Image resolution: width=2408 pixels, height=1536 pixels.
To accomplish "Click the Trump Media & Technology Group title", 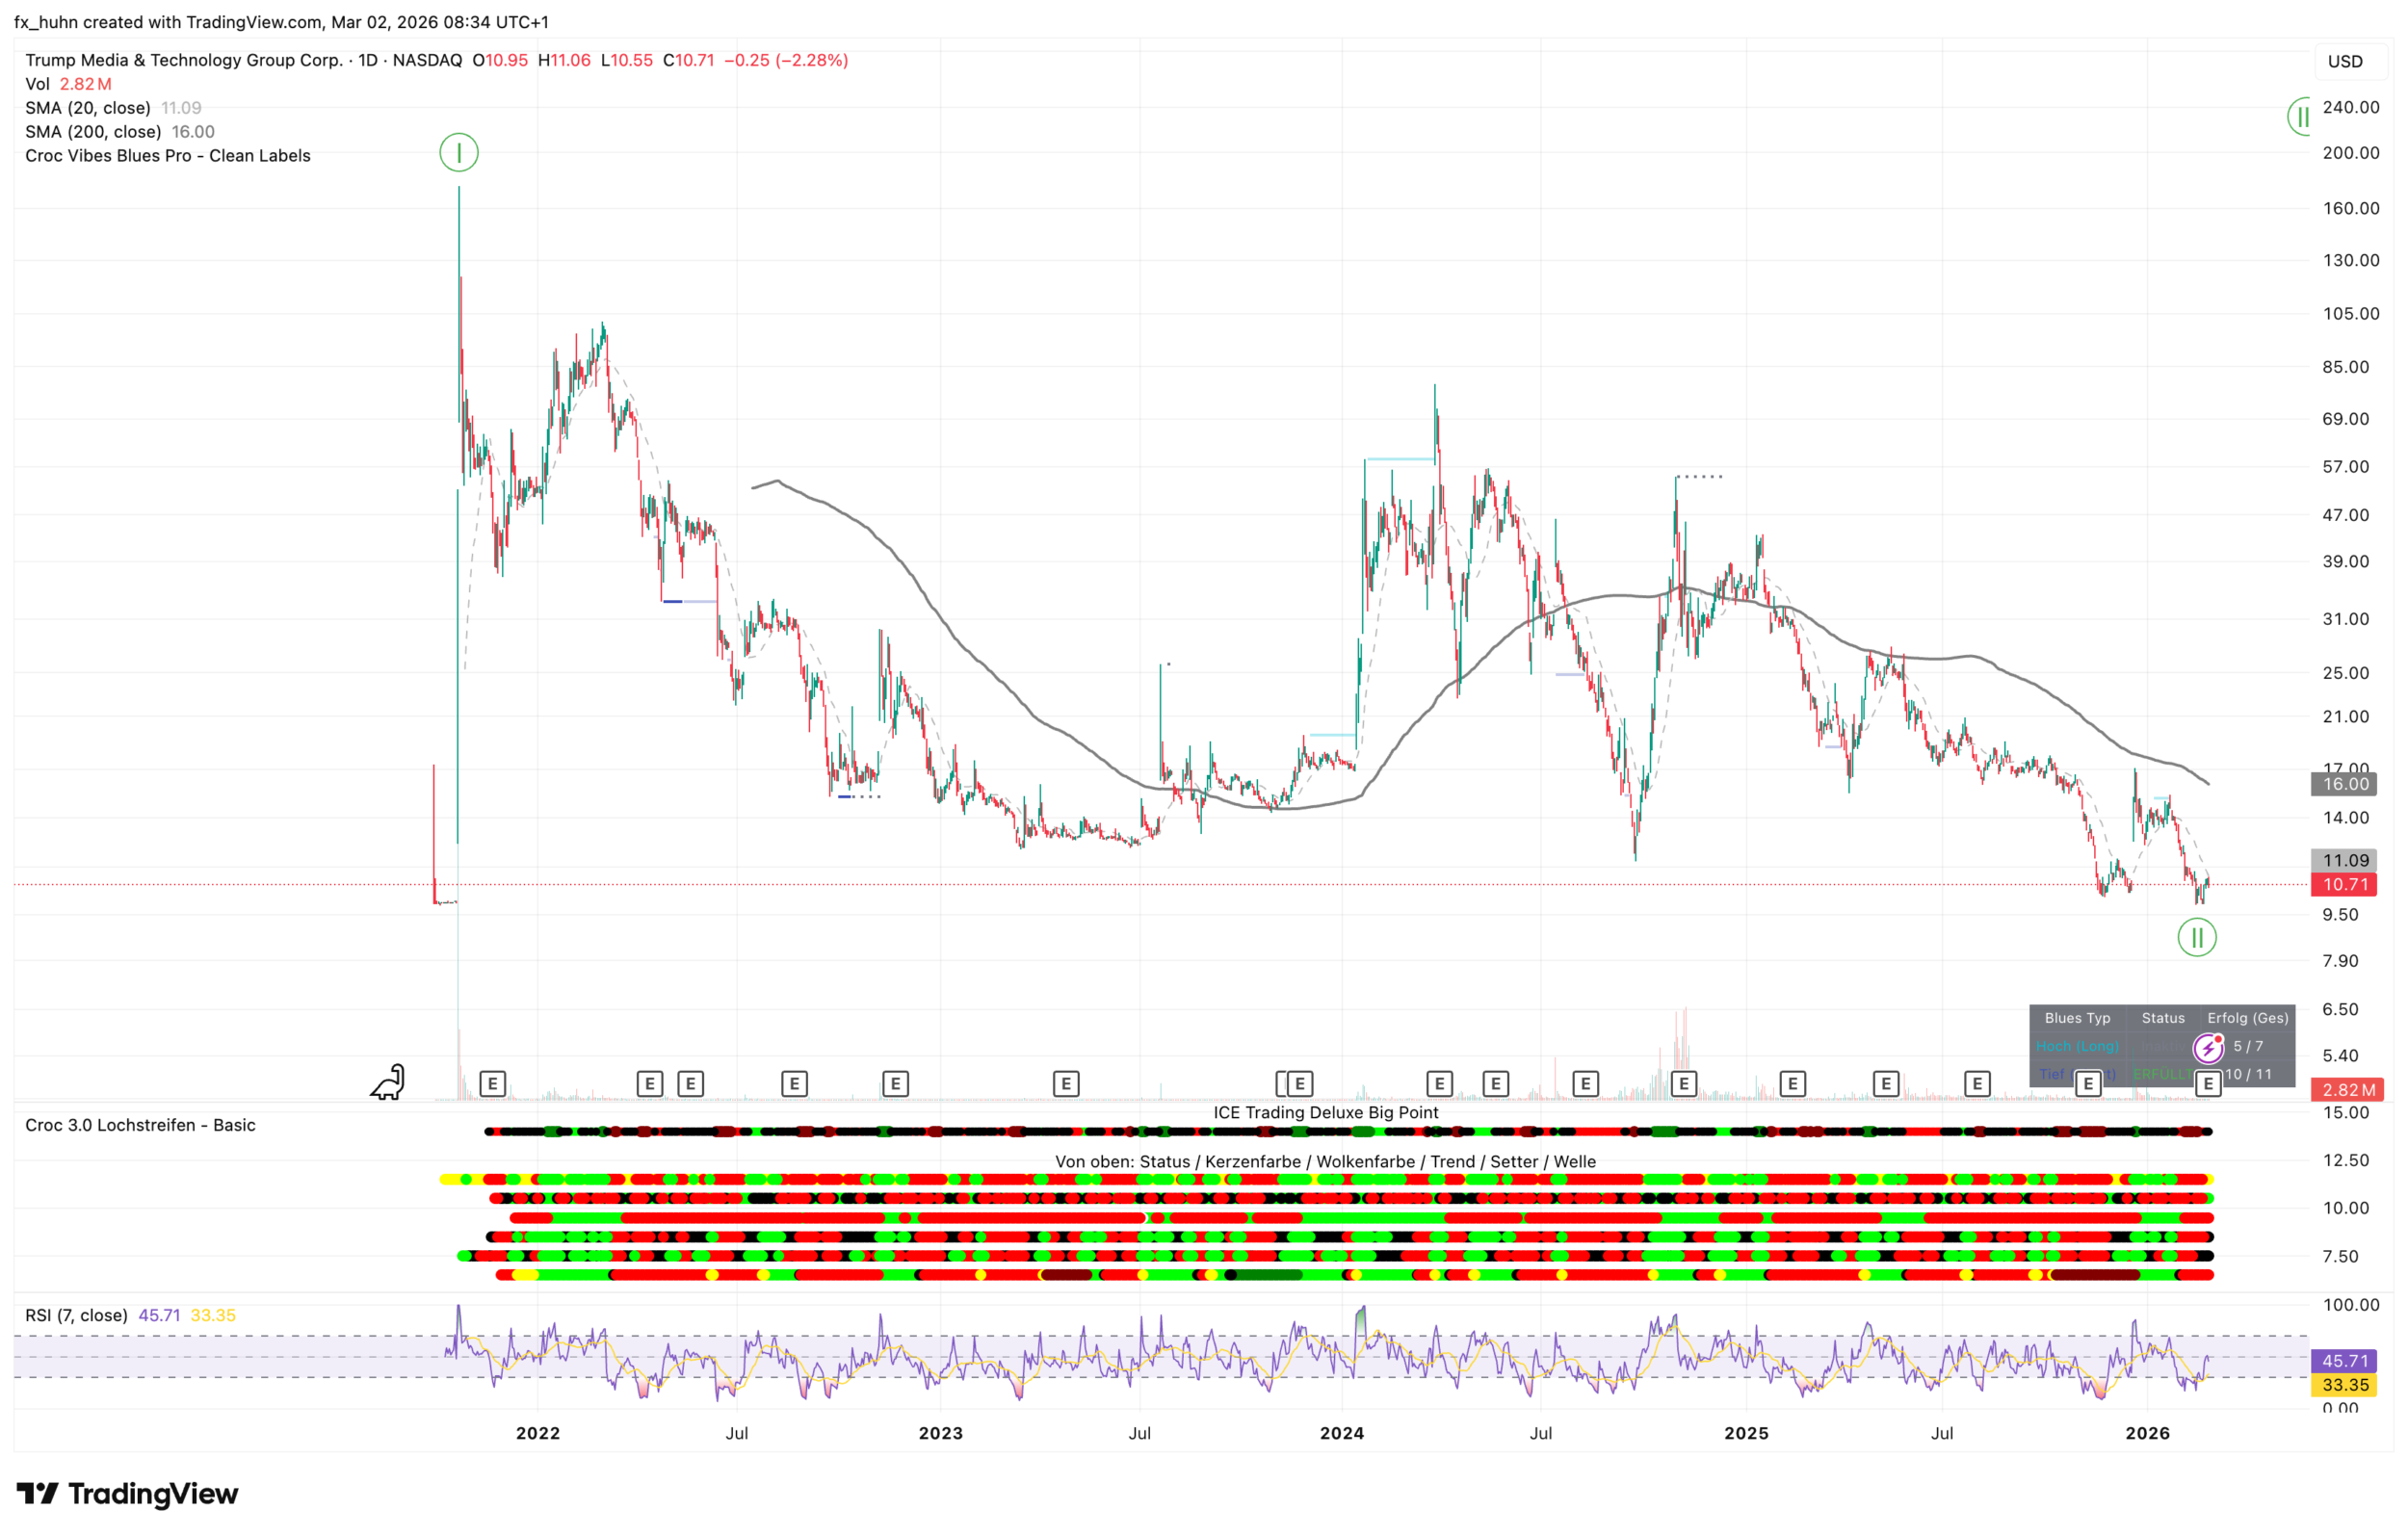I will click(x=184, y=60).
